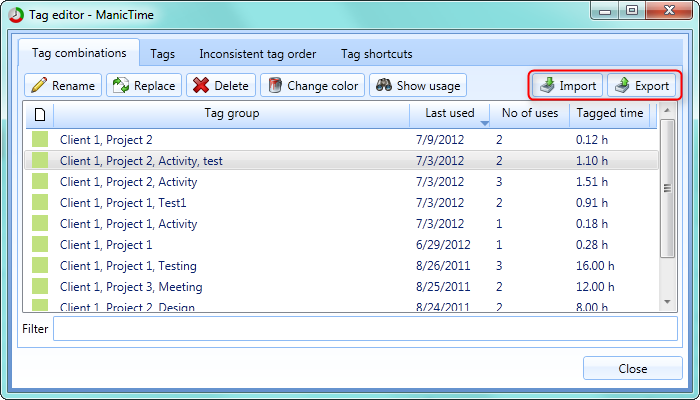Image resolution: width=700 pixels, height=400 pixels.
Task: Close window with title bar X
Action: pyautogui.click(x=669, y=11)
